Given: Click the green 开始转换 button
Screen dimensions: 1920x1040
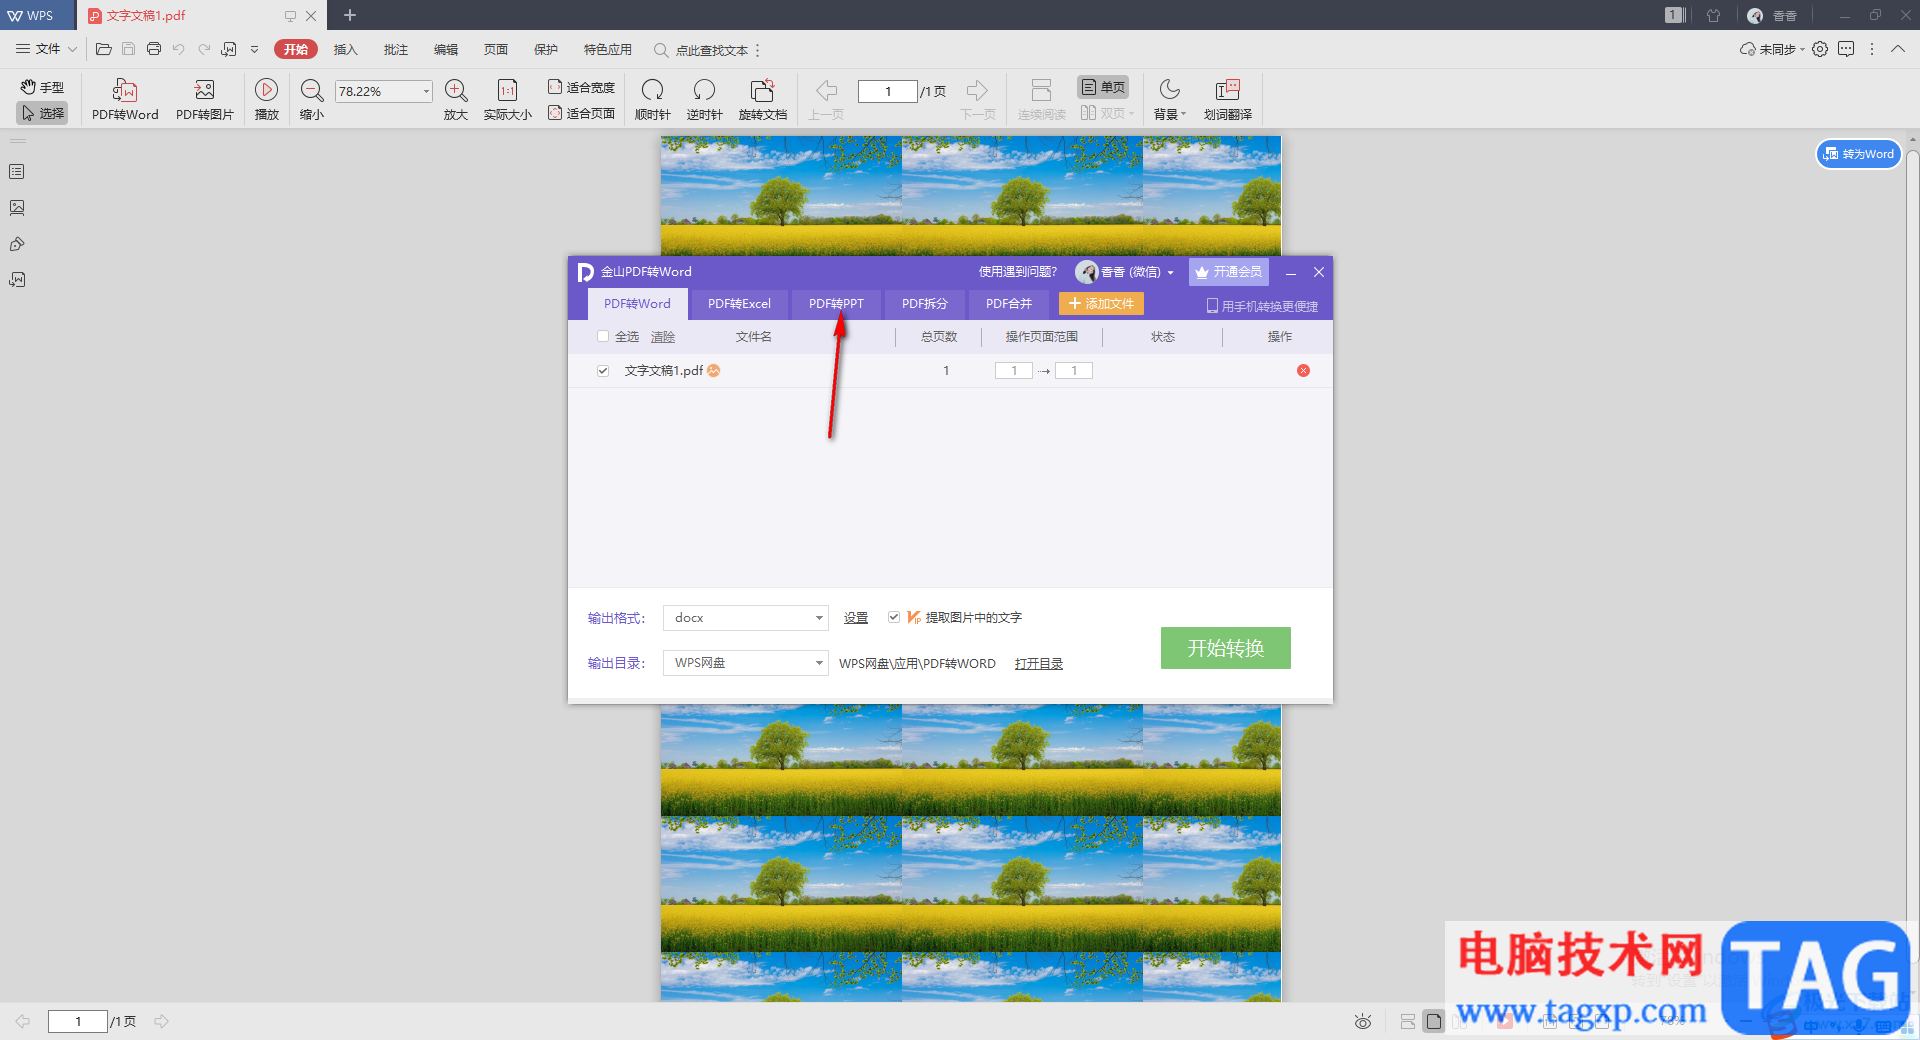Looking at the screenshot, I should coord(1226,648).
